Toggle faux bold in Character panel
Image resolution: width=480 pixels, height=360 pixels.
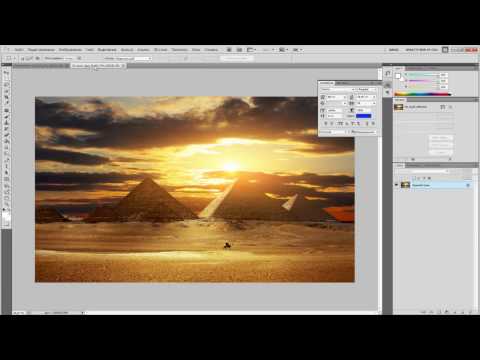tap(326, 124)
